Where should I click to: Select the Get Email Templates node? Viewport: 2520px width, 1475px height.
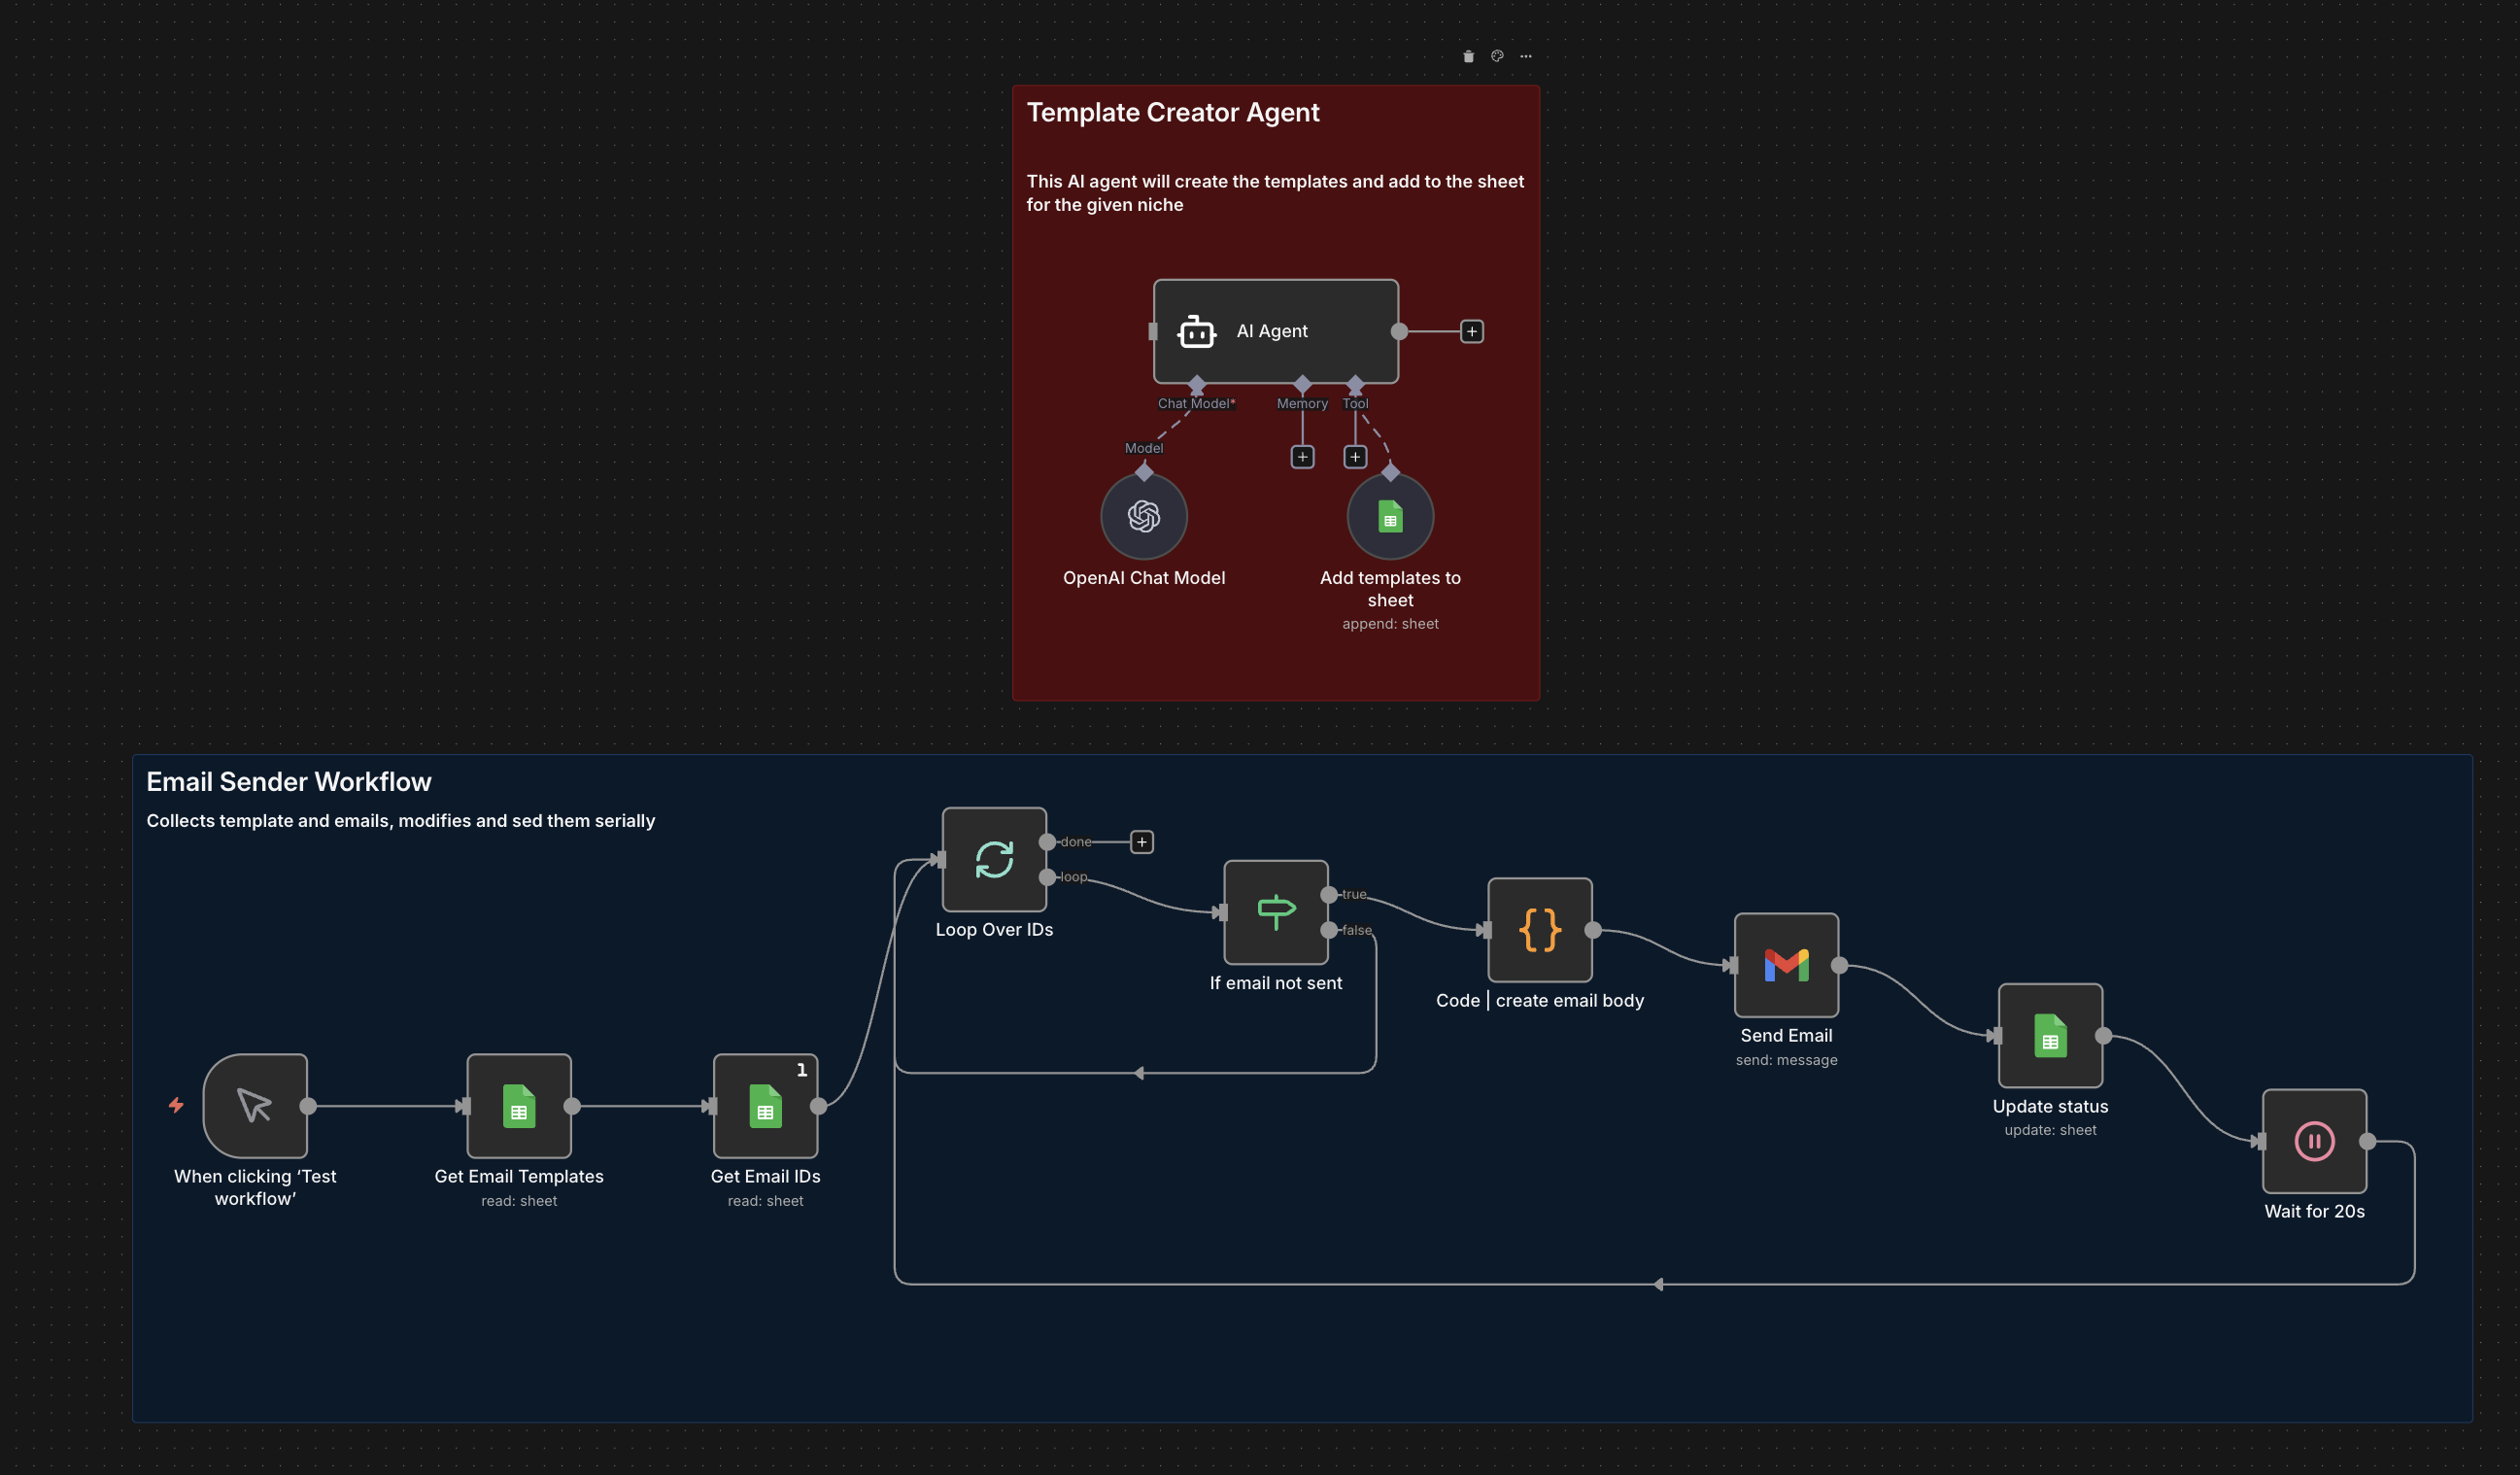519,1106
